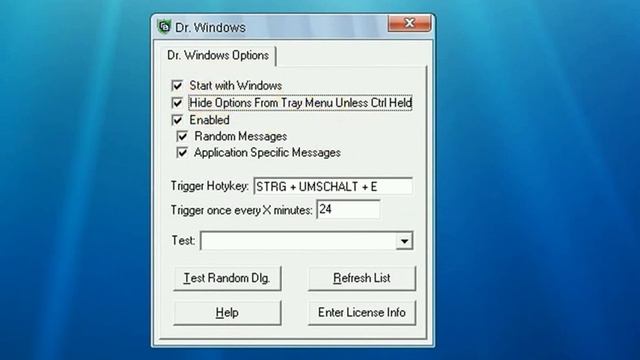Click the Dr. Windows window title text
The height and width of the screenshot is (360, 640).
coord(210,27)
